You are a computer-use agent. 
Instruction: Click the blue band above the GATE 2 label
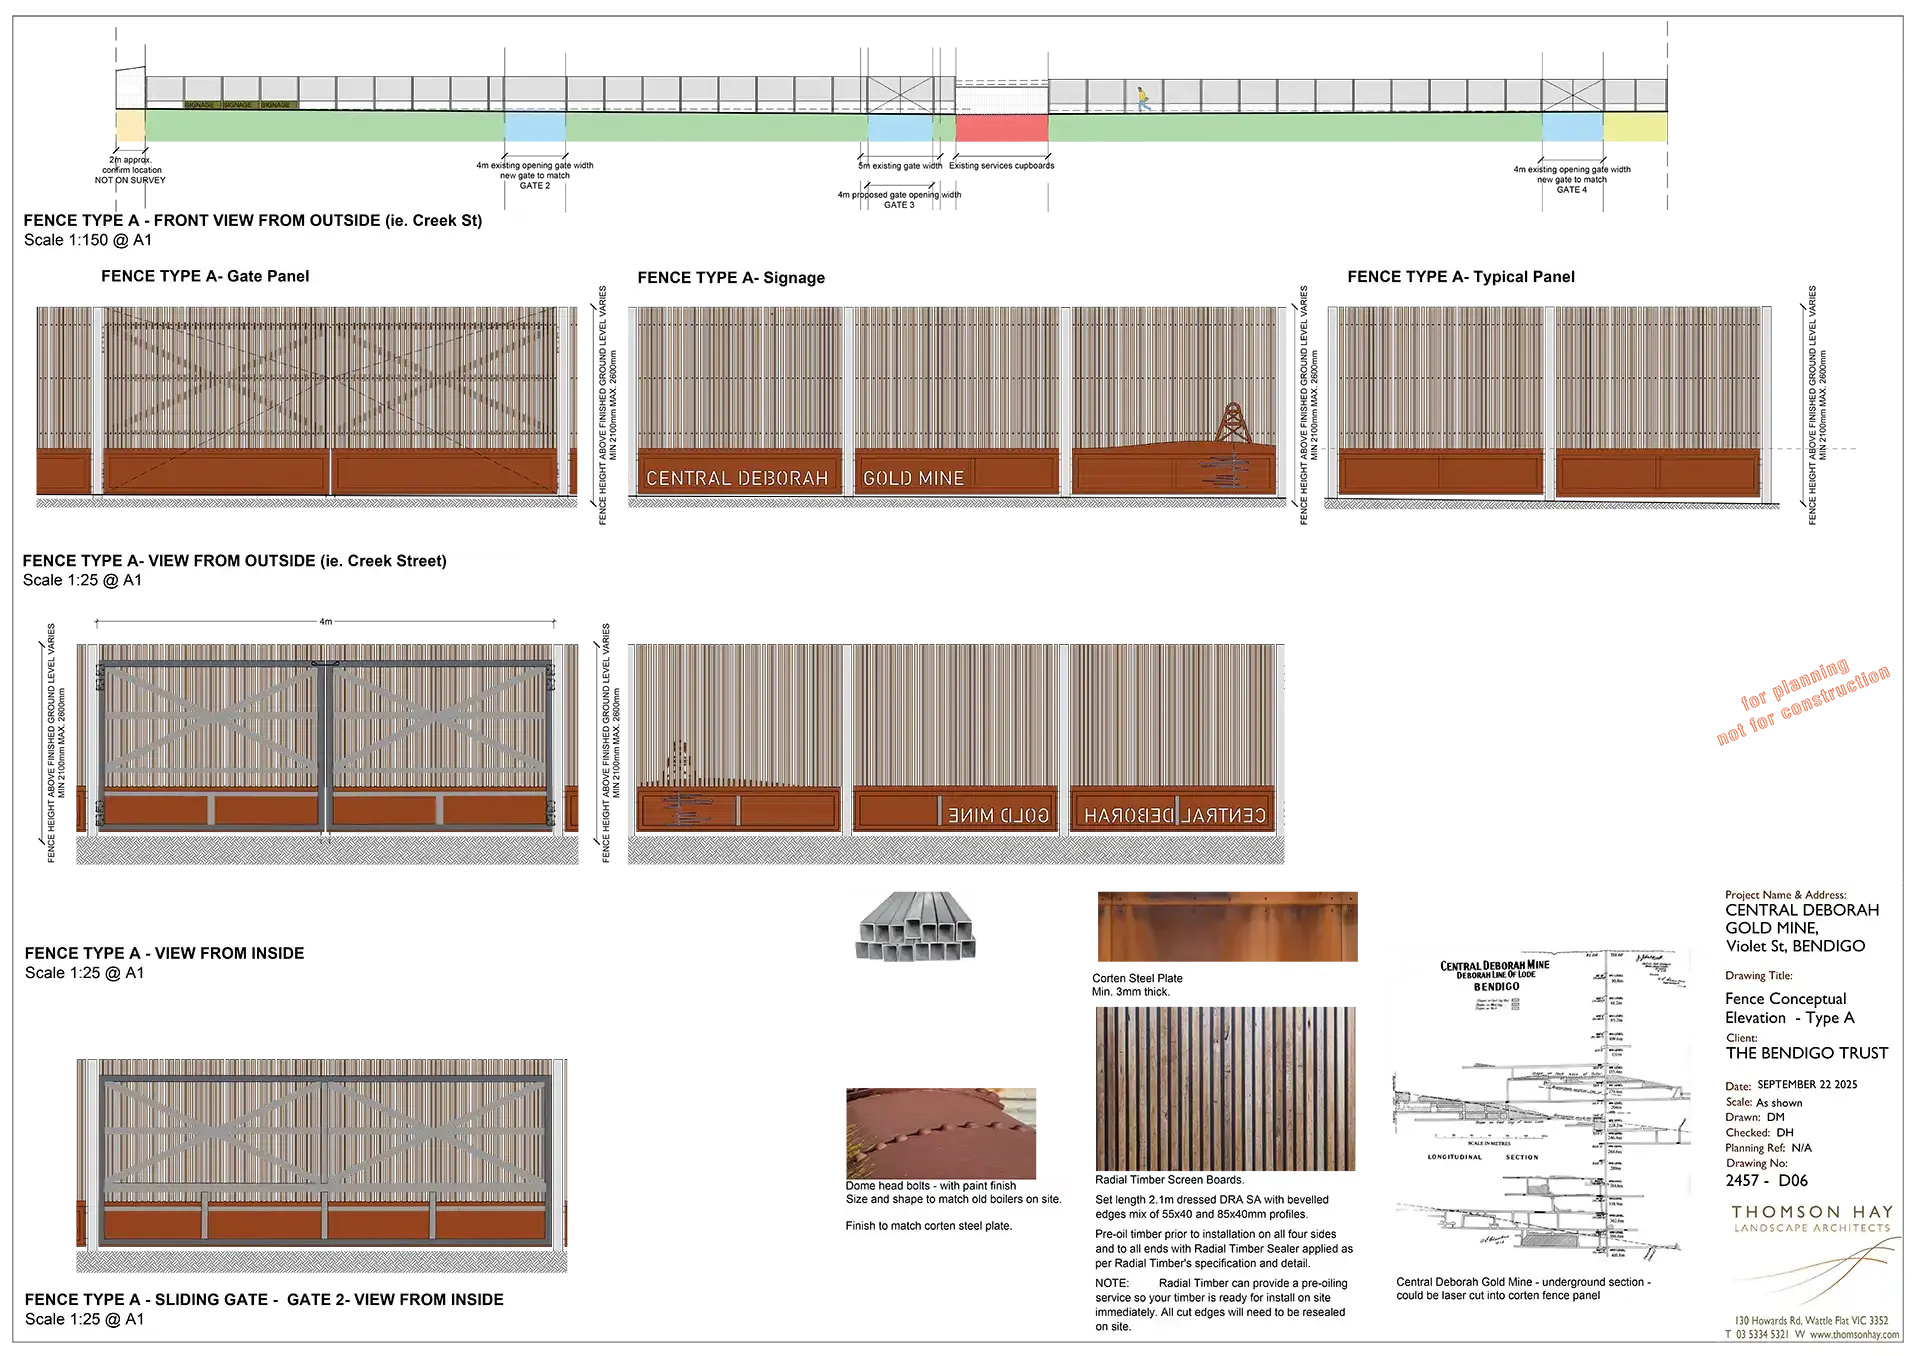click(x=535, y=127)
